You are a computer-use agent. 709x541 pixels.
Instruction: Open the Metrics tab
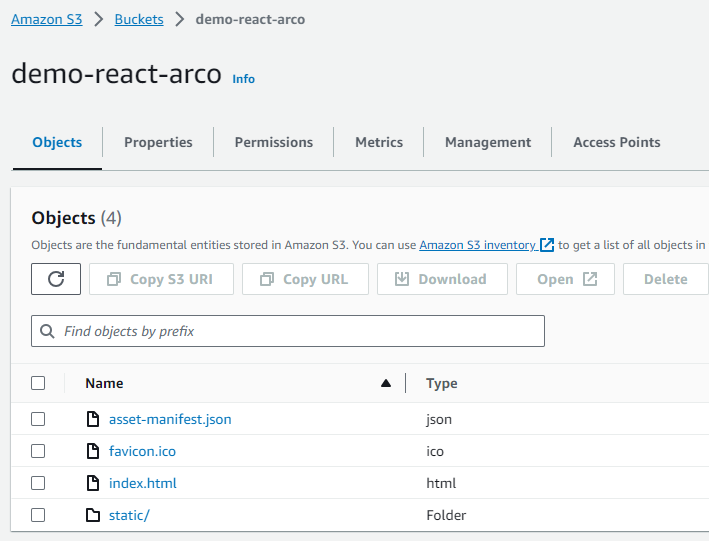[379, 142]
